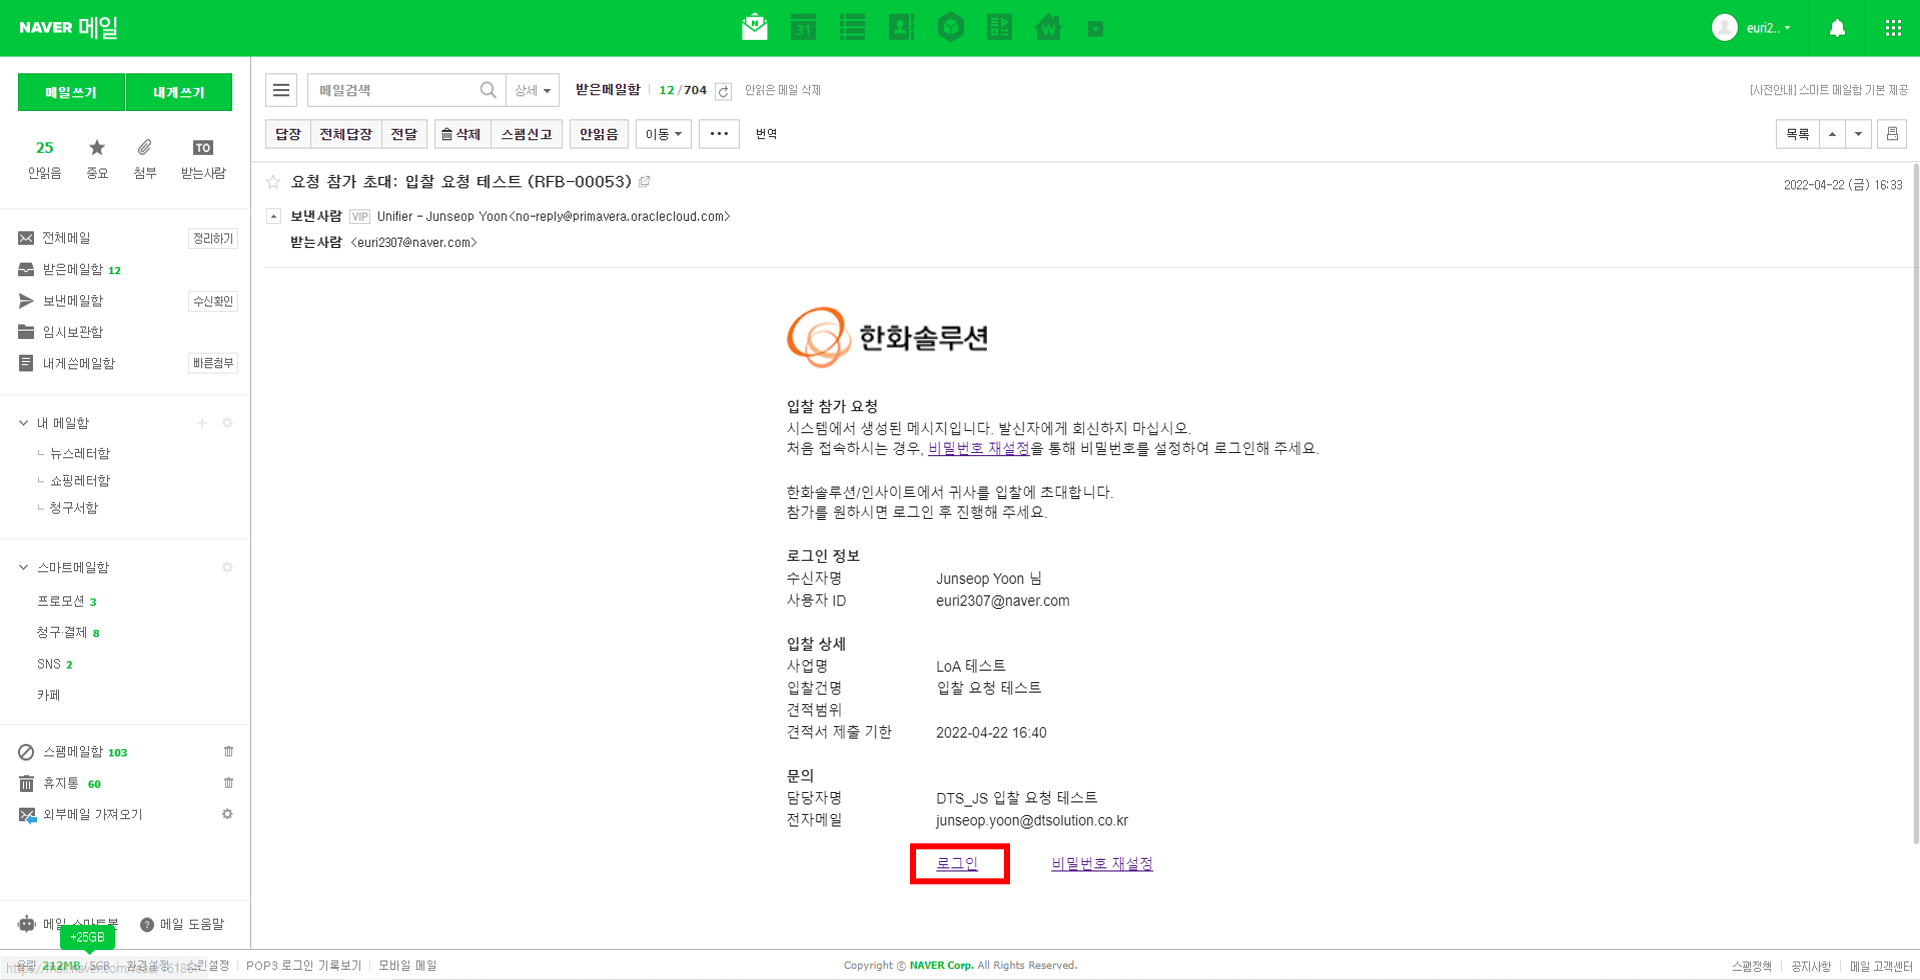Image resolution: width=1920 pixels, height=980 pixels.
Task: Open the notifications bell
Action: click(x=1837, y=28)
